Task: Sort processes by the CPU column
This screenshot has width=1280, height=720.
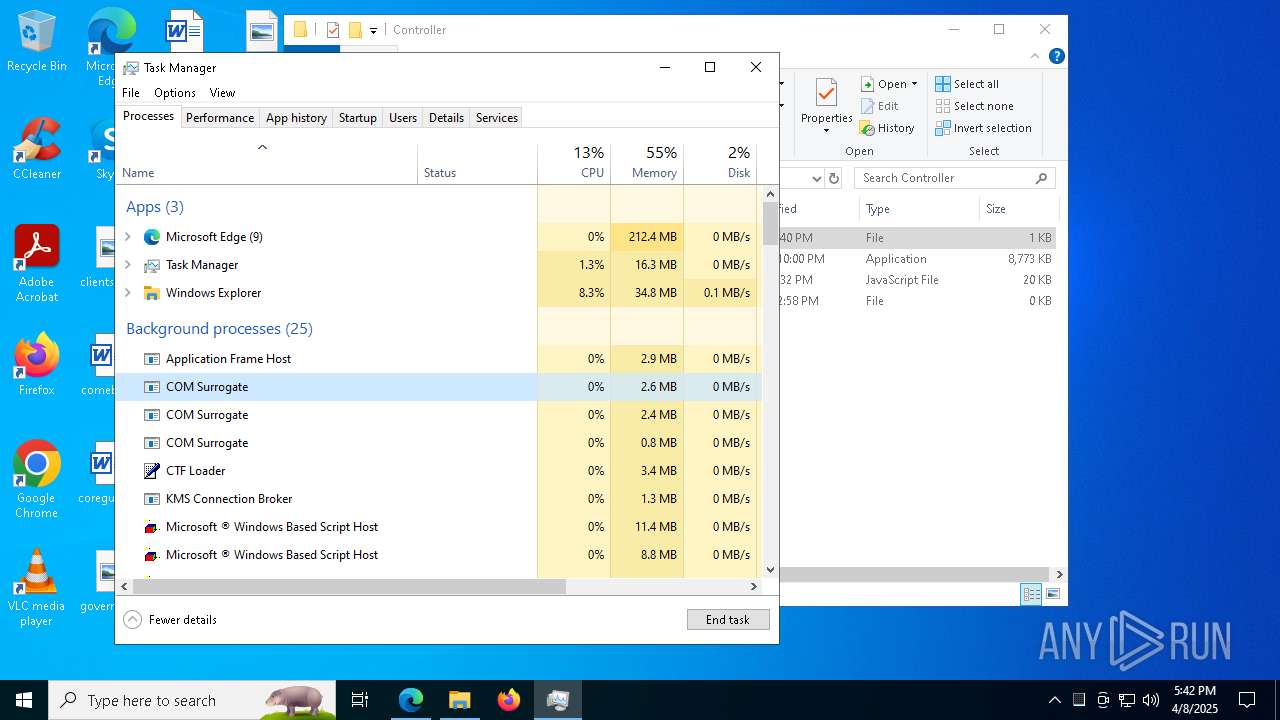Action: click(574, 163)
